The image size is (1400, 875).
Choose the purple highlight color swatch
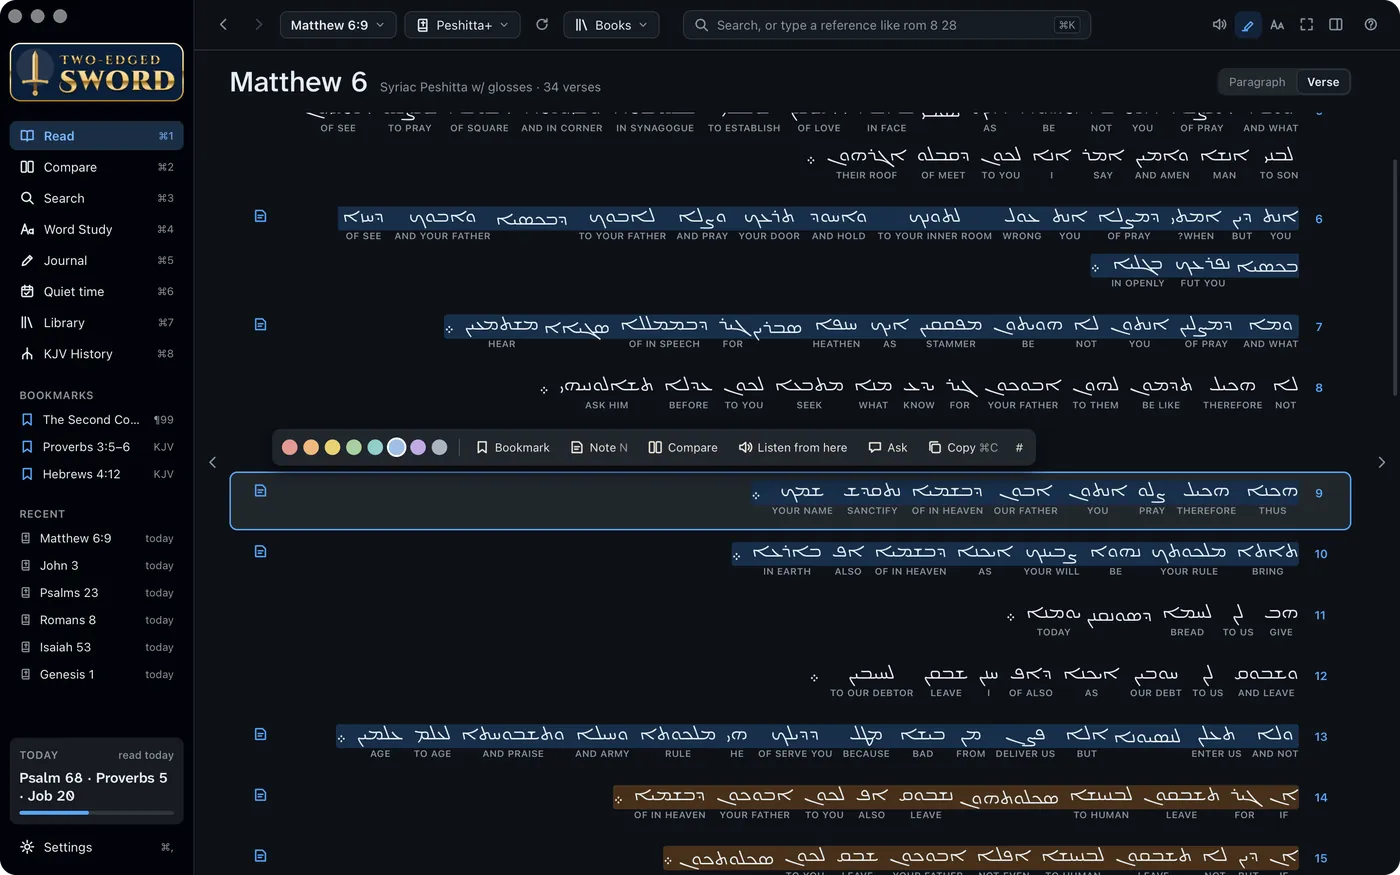click(x=418, y=448)
